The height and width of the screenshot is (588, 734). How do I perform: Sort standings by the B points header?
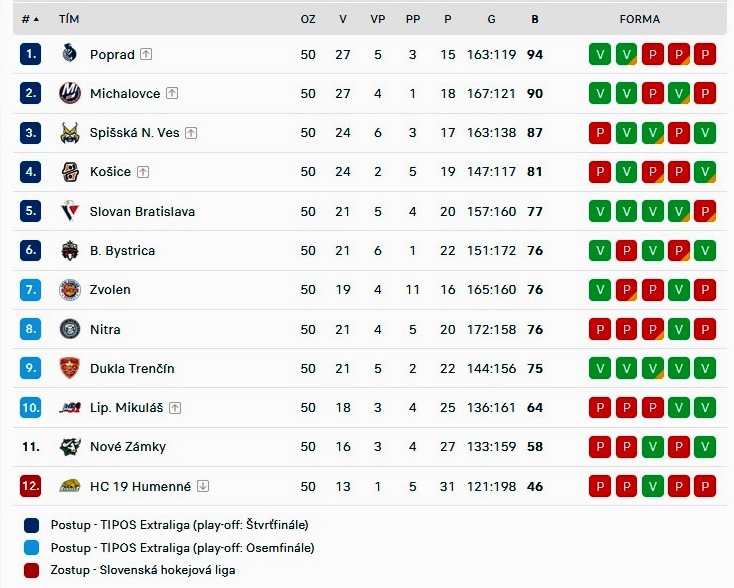(x=535, y=19)
